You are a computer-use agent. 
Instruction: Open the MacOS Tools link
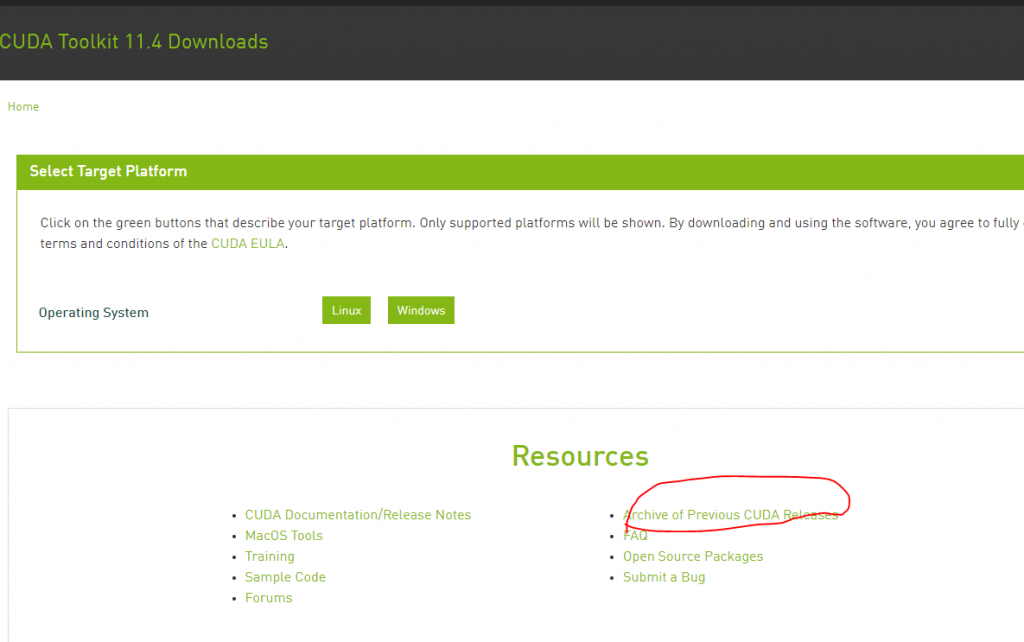tap(283, 536)
